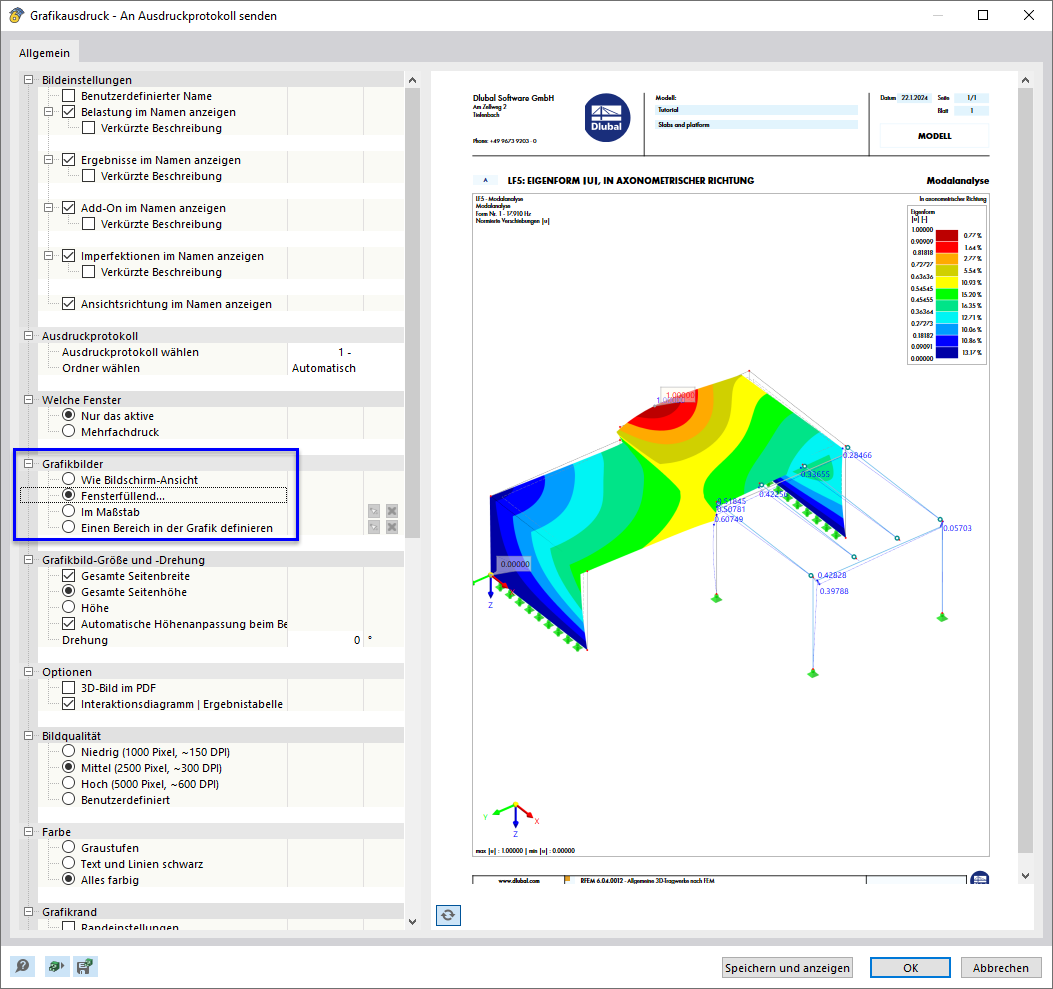Click the coordinate axes icon in preview

514,819
